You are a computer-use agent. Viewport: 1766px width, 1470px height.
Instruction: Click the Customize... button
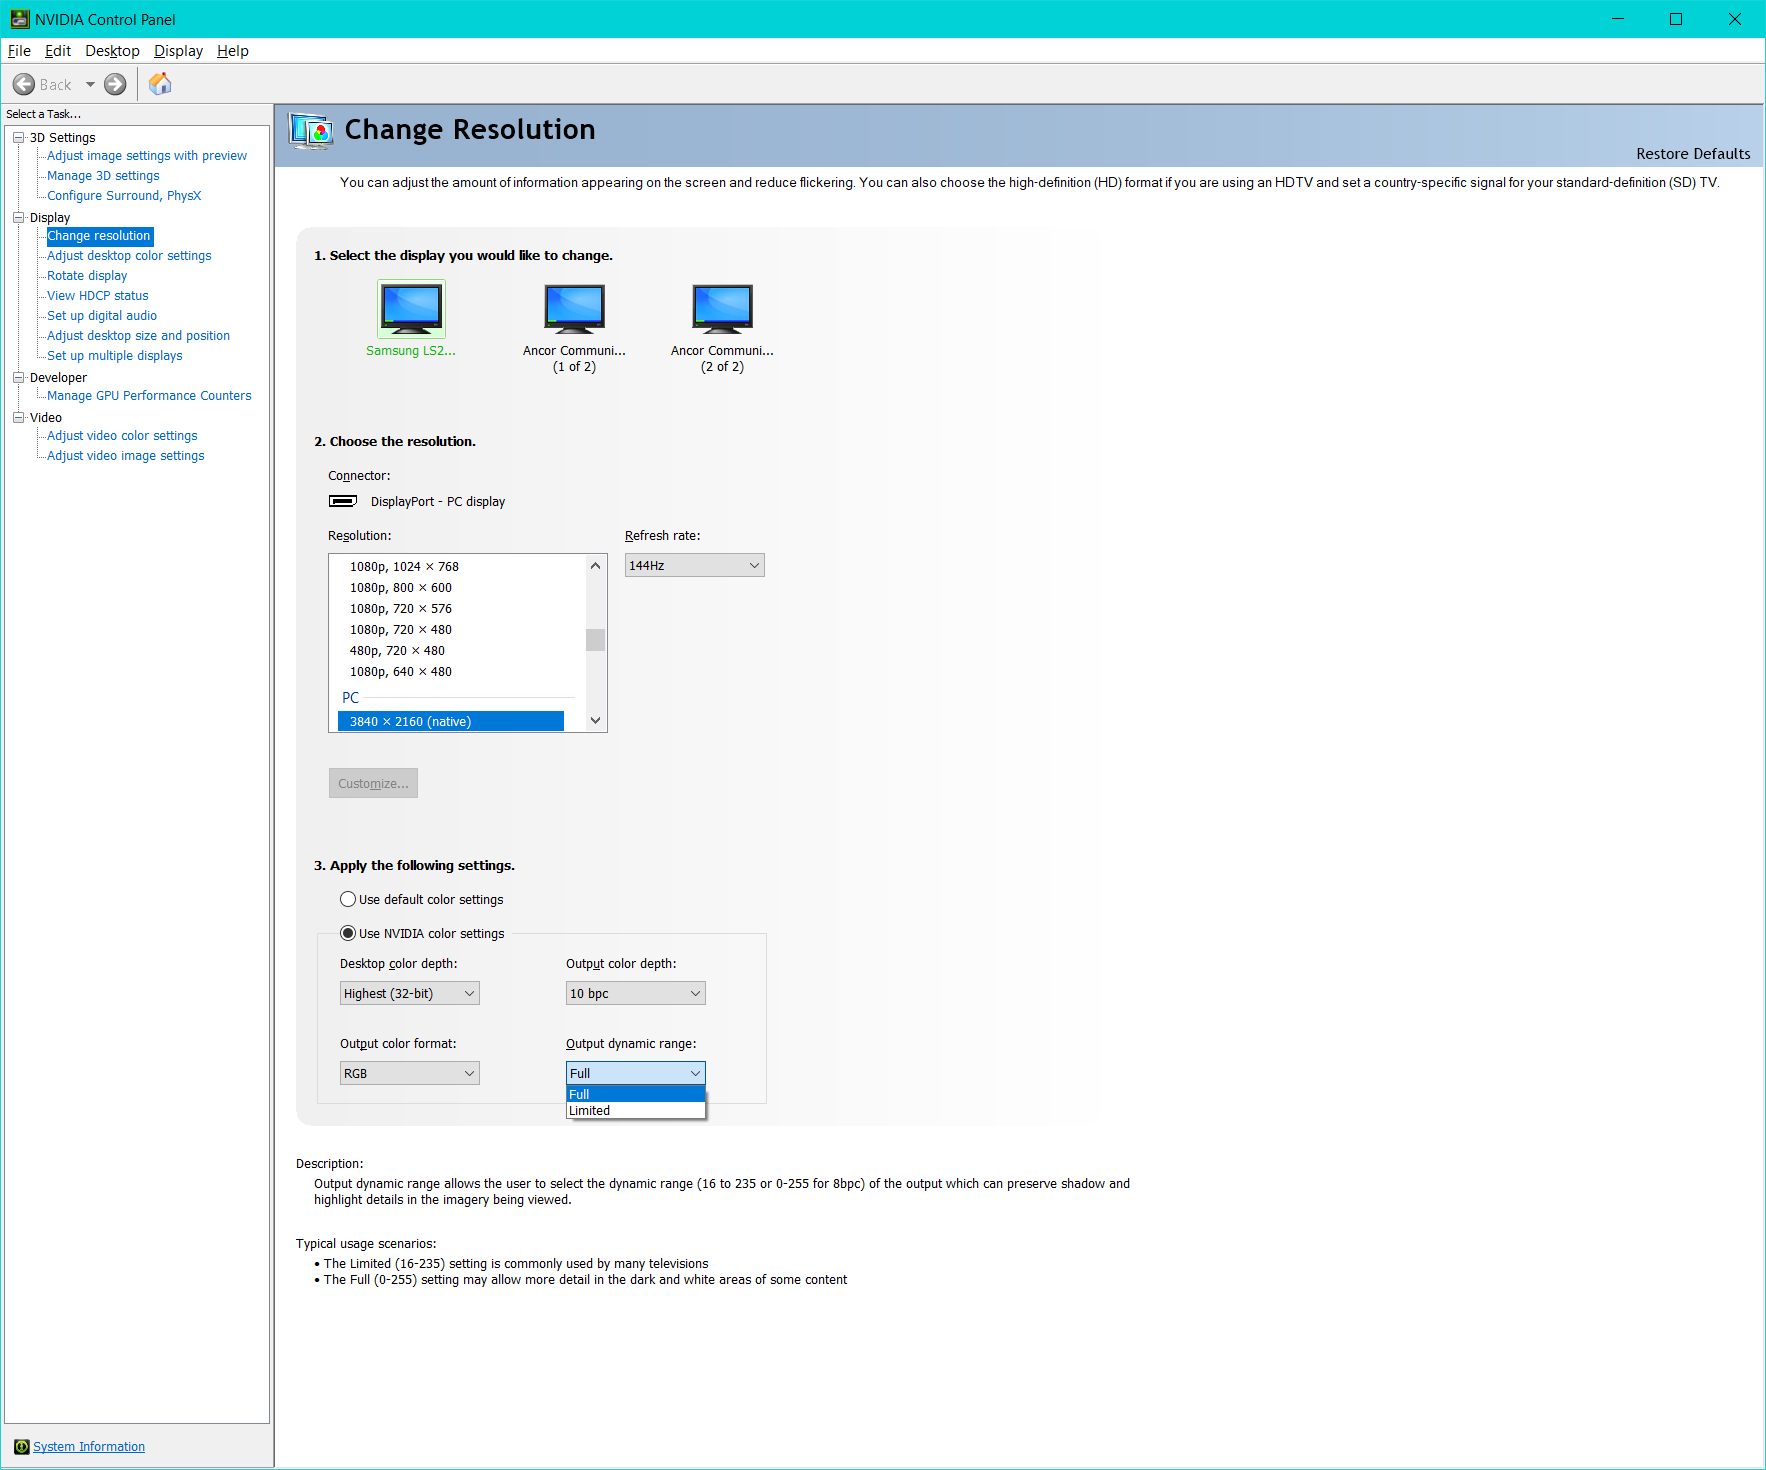[373, 783]
